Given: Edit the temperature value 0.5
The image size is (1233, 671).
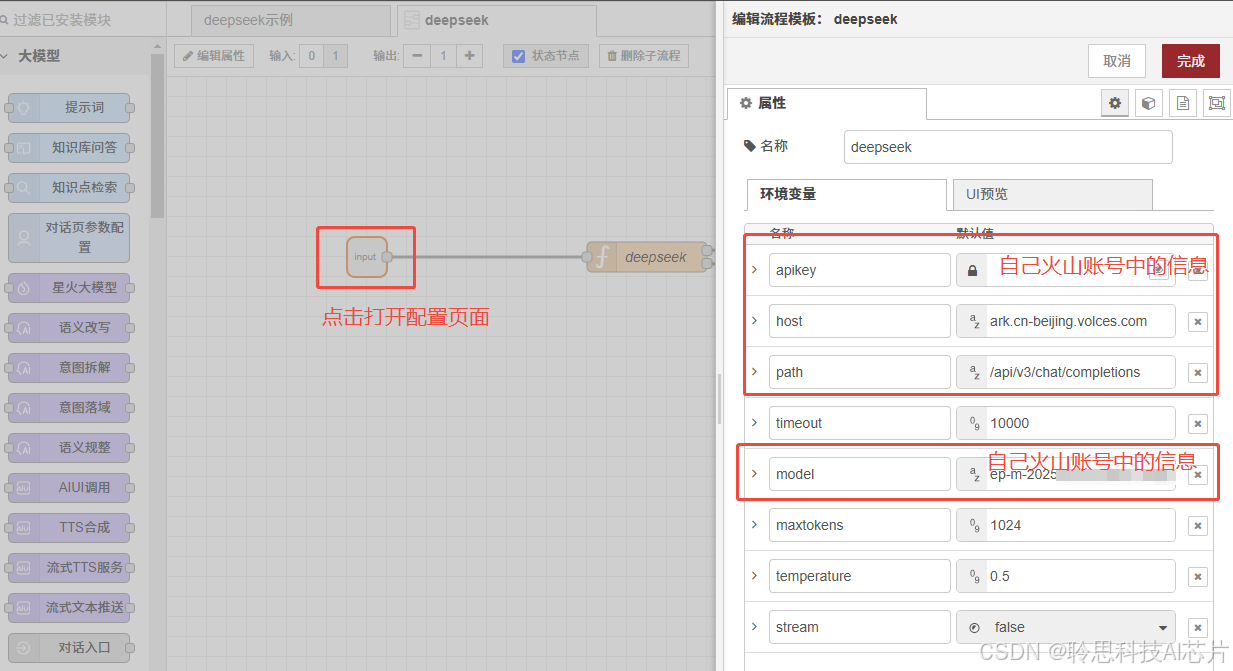Looking at the screenshot, I should tap(1080, 576).
